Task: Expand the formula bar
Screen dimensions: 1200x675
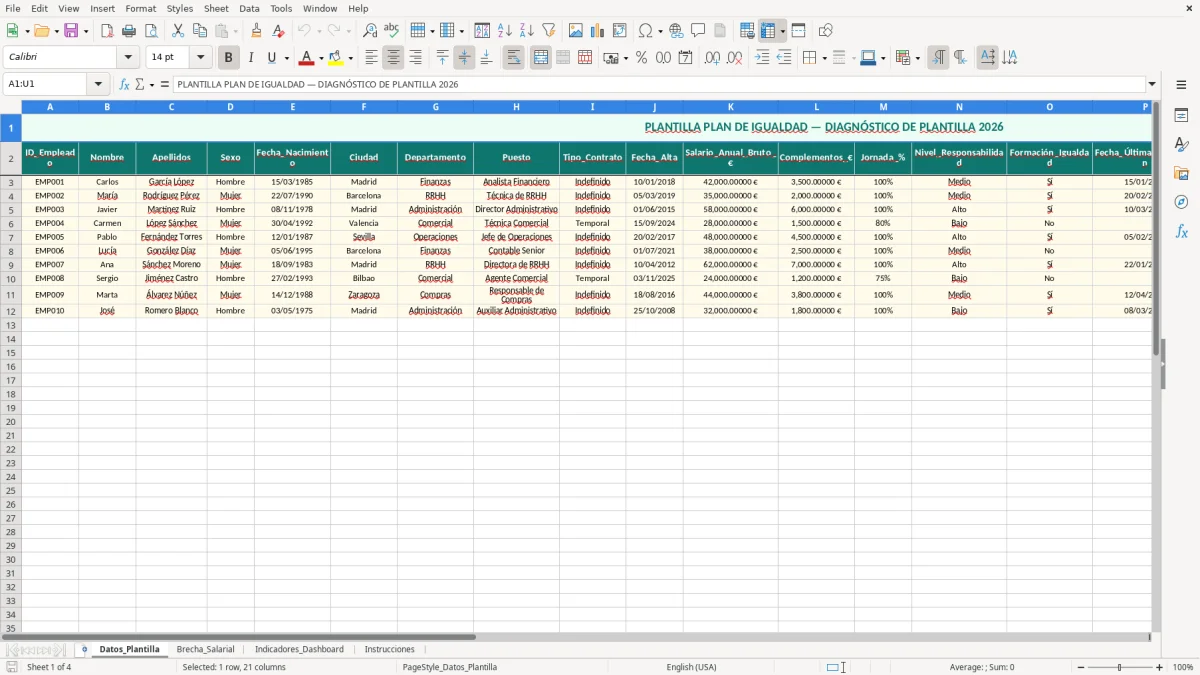Action: point(1152,84)
